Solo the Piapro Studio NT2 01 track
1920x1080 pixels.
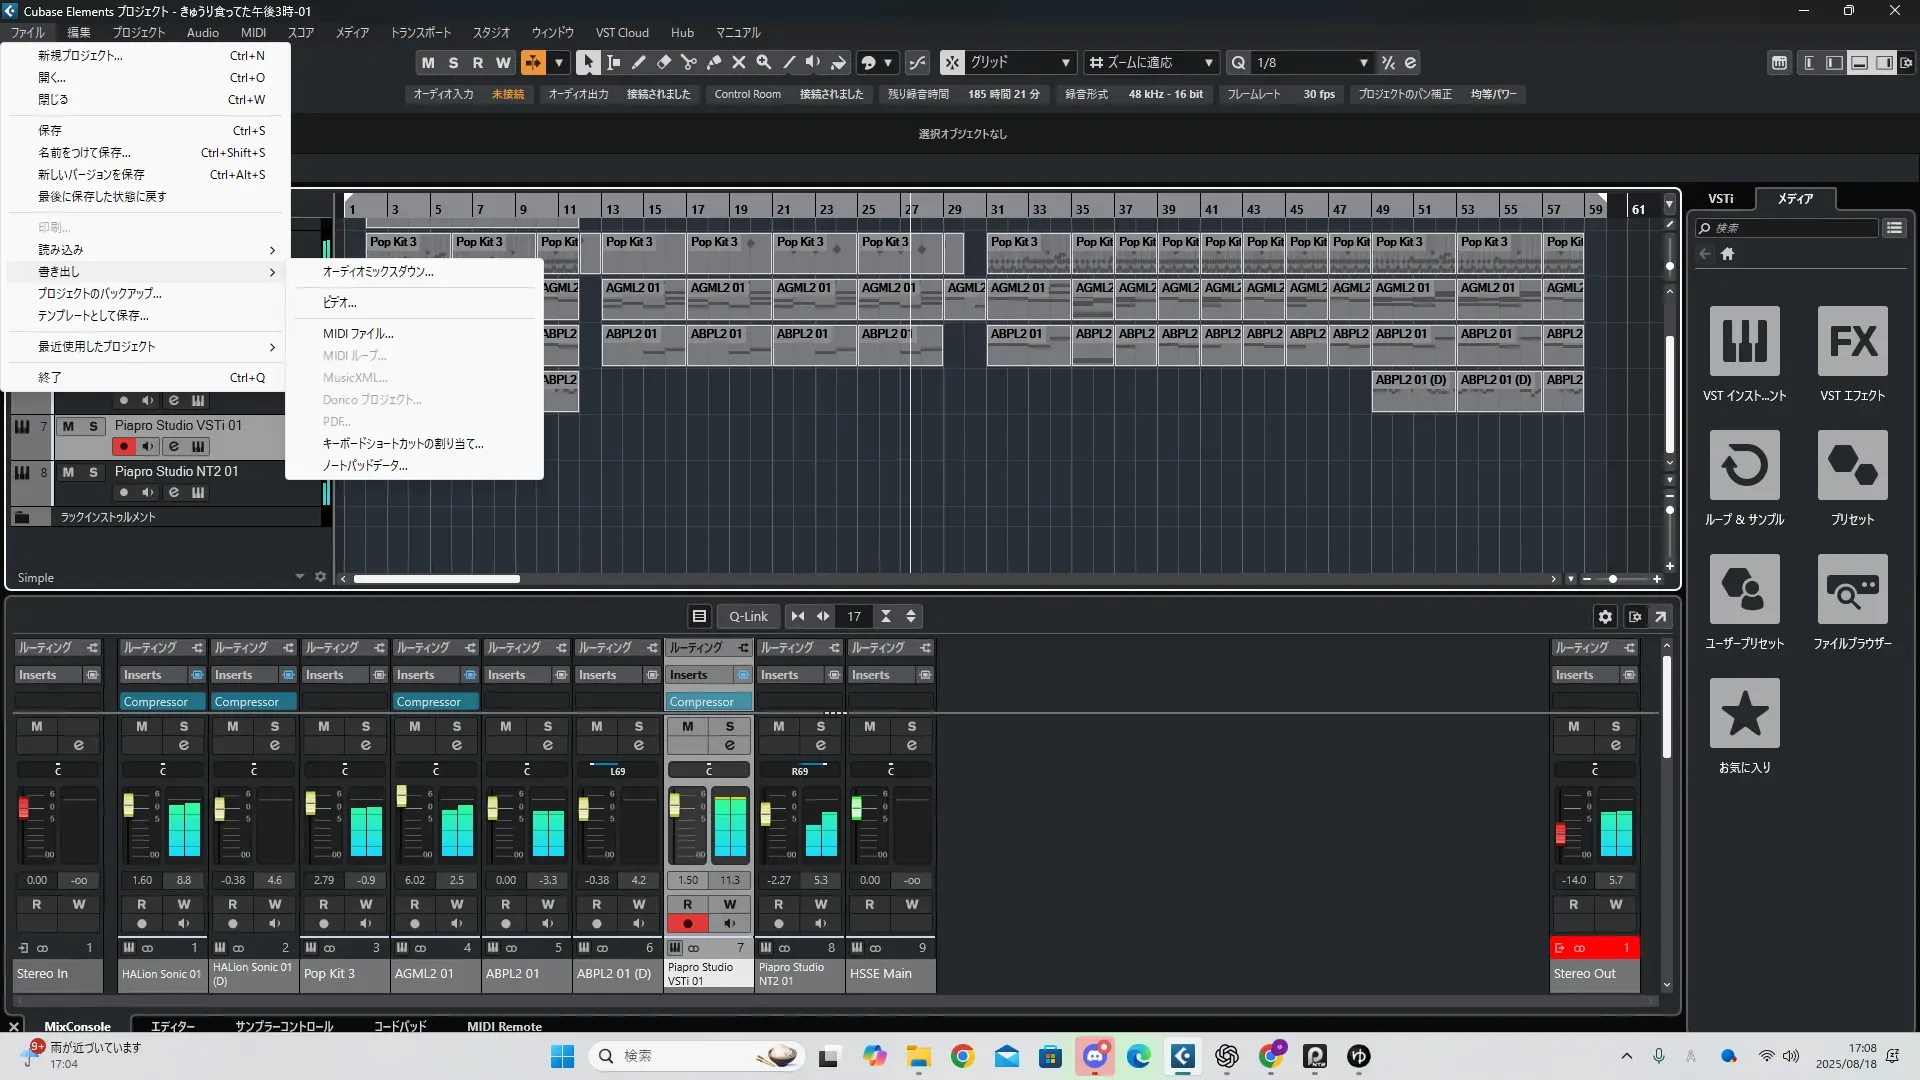pyautogui.click(x=93, y=472)
